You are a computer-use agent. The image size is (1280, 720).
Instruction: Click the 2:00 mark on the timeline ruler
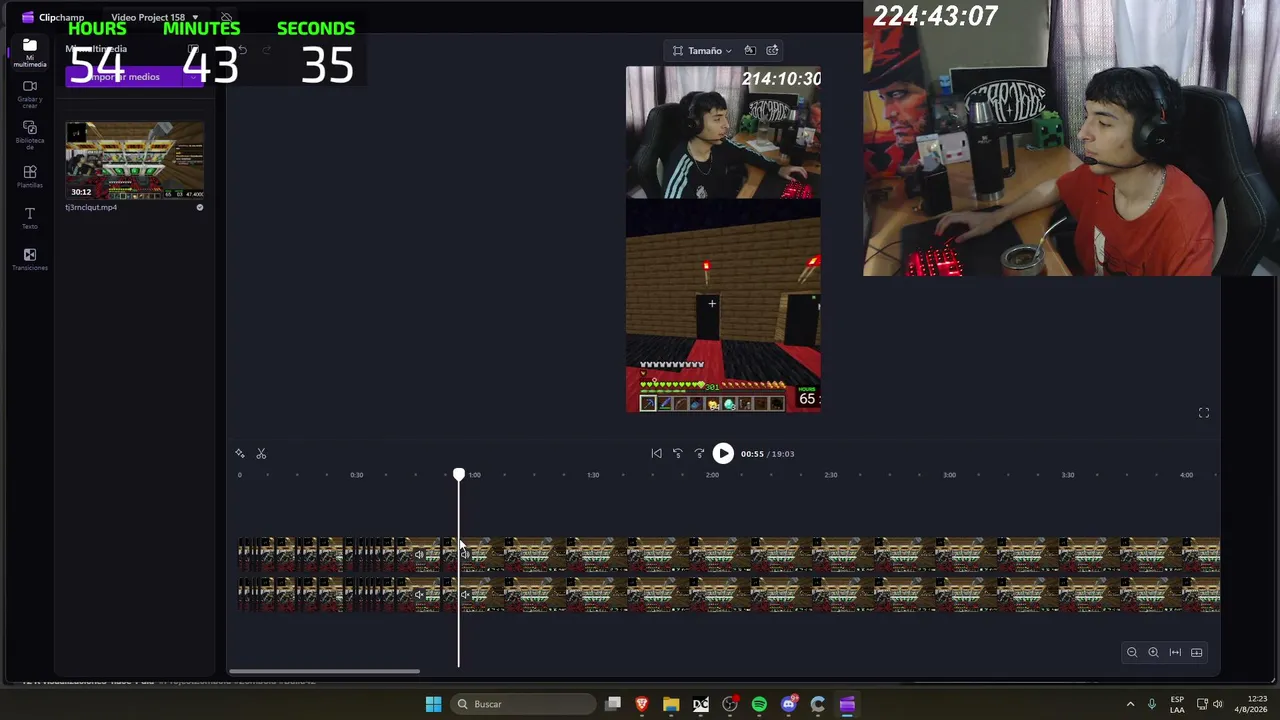tap(712, 475)
